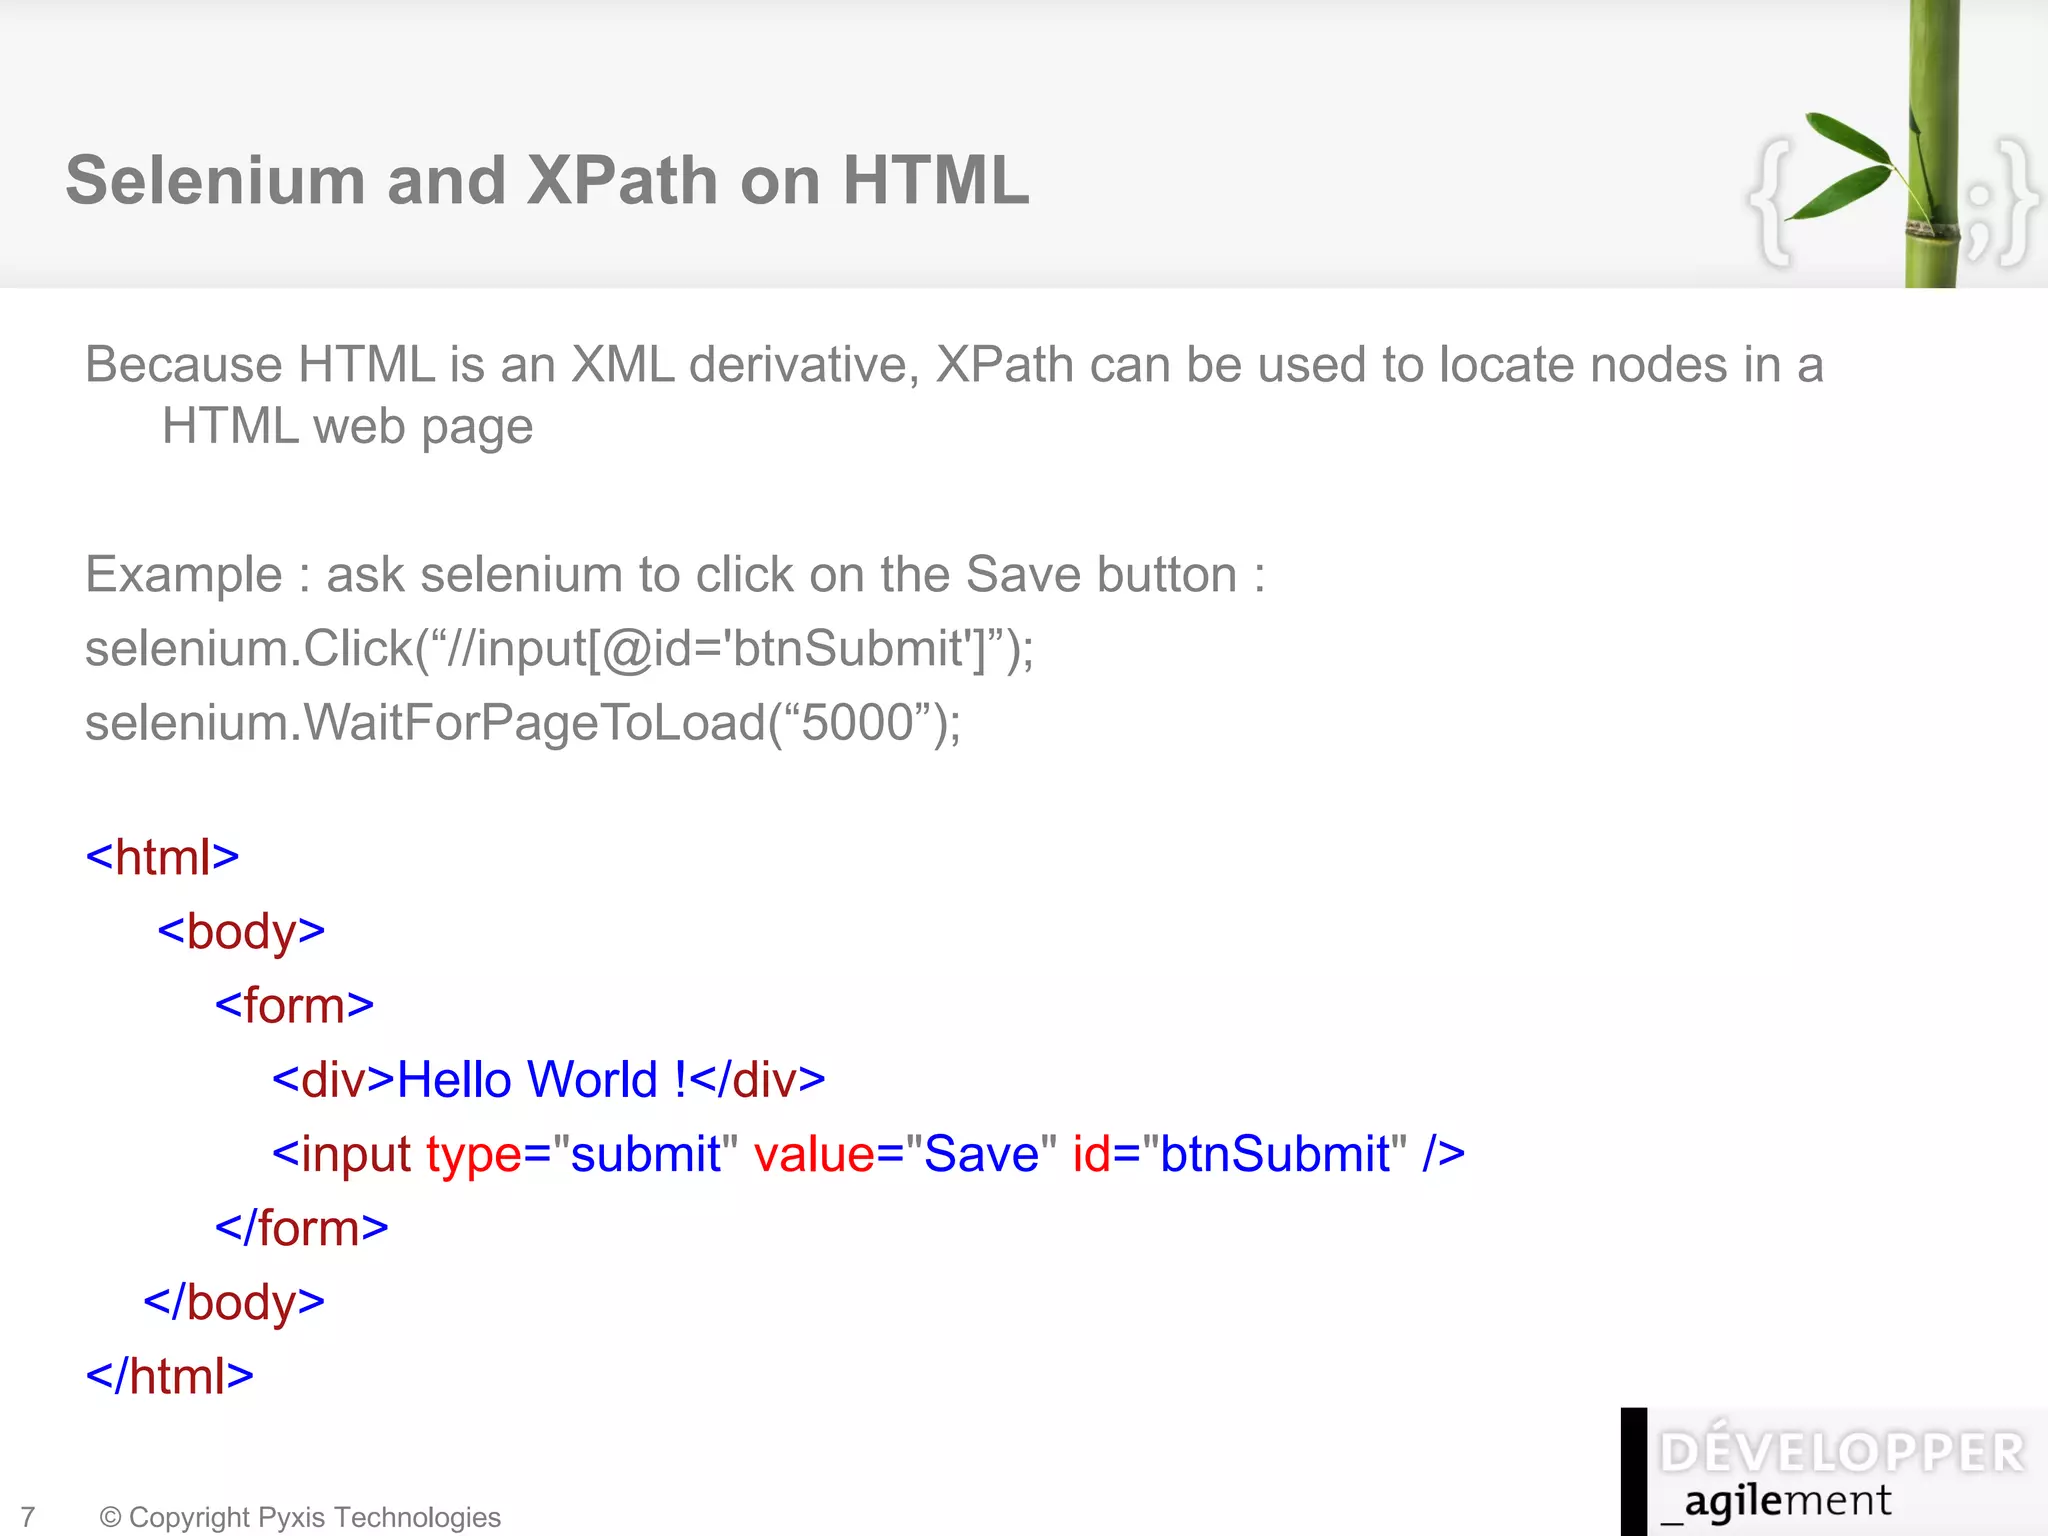Click the "Hello World !" div line
Viewport: 2048px width, 1536px height.
(x=548, y=1080)
